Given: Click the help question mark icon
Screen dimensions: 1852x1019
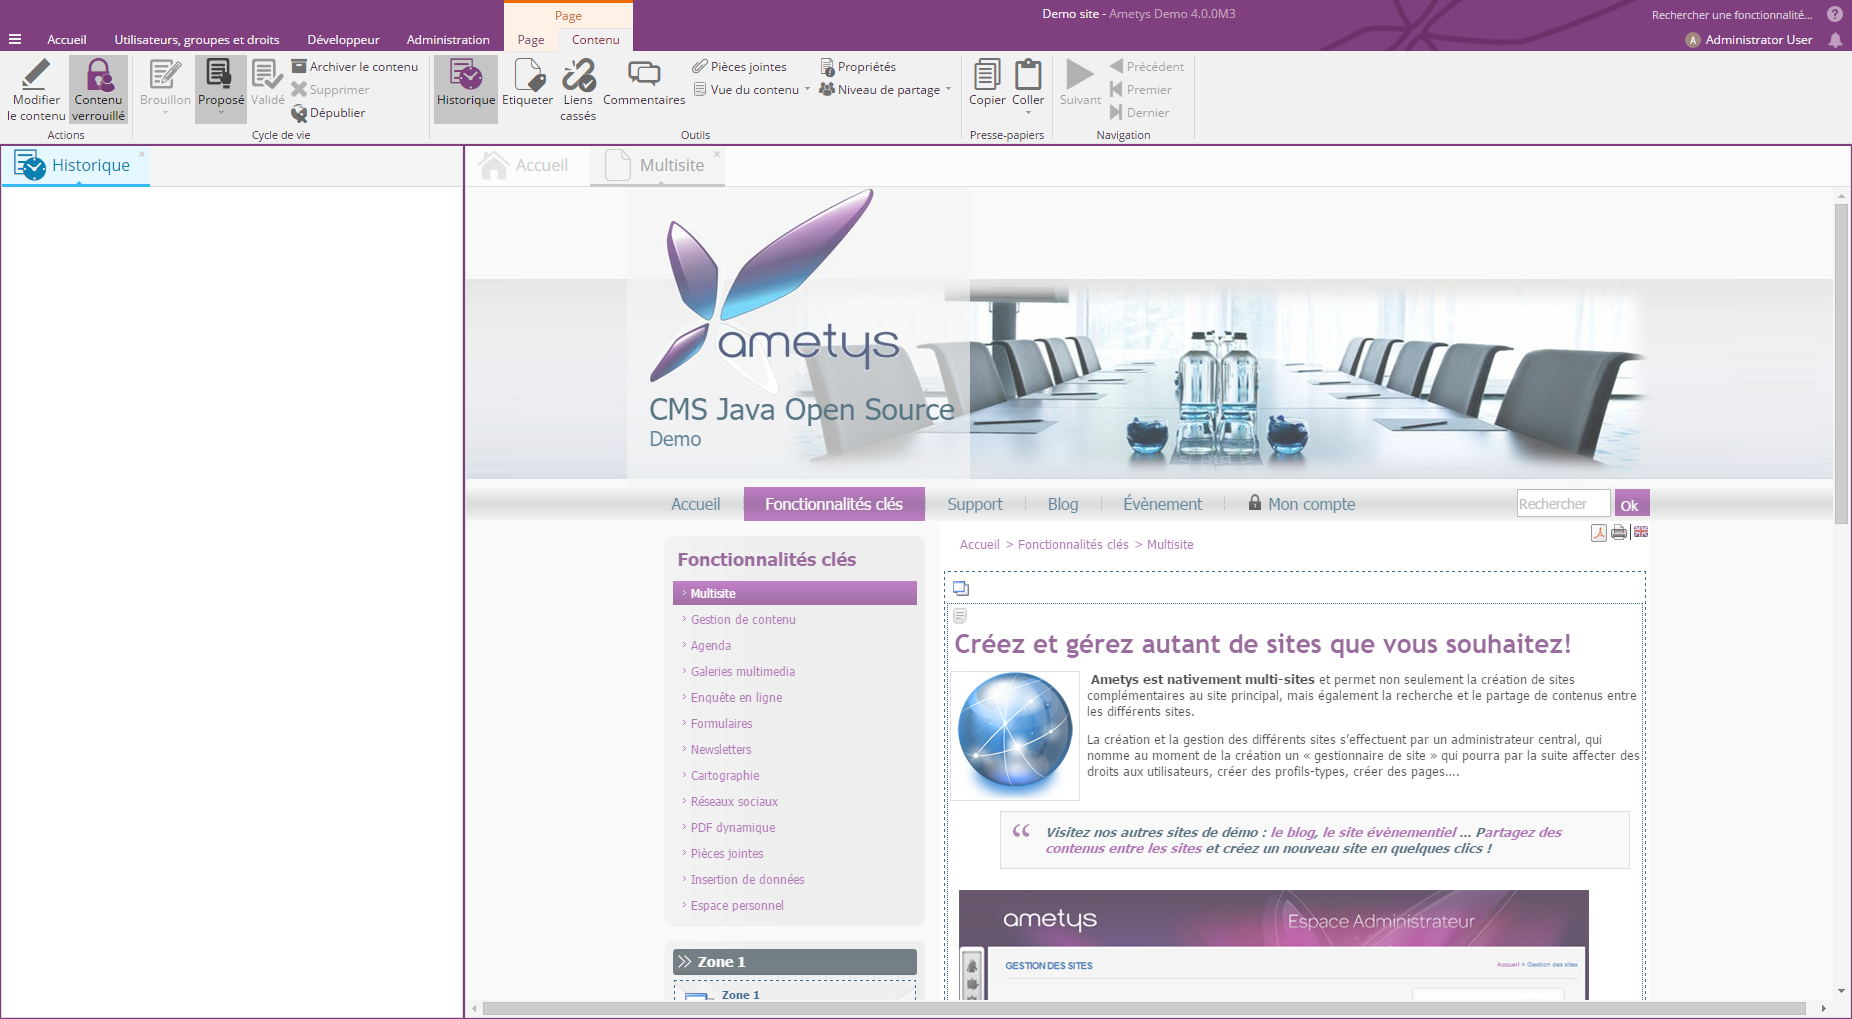Looking at the screenshot, I should [x=1835, y=14].
